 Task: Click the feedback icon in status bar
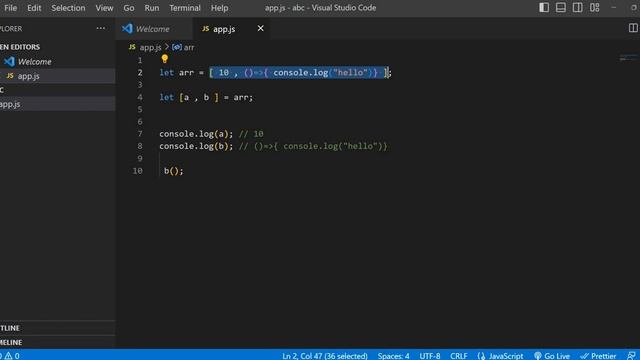(631, 356)
